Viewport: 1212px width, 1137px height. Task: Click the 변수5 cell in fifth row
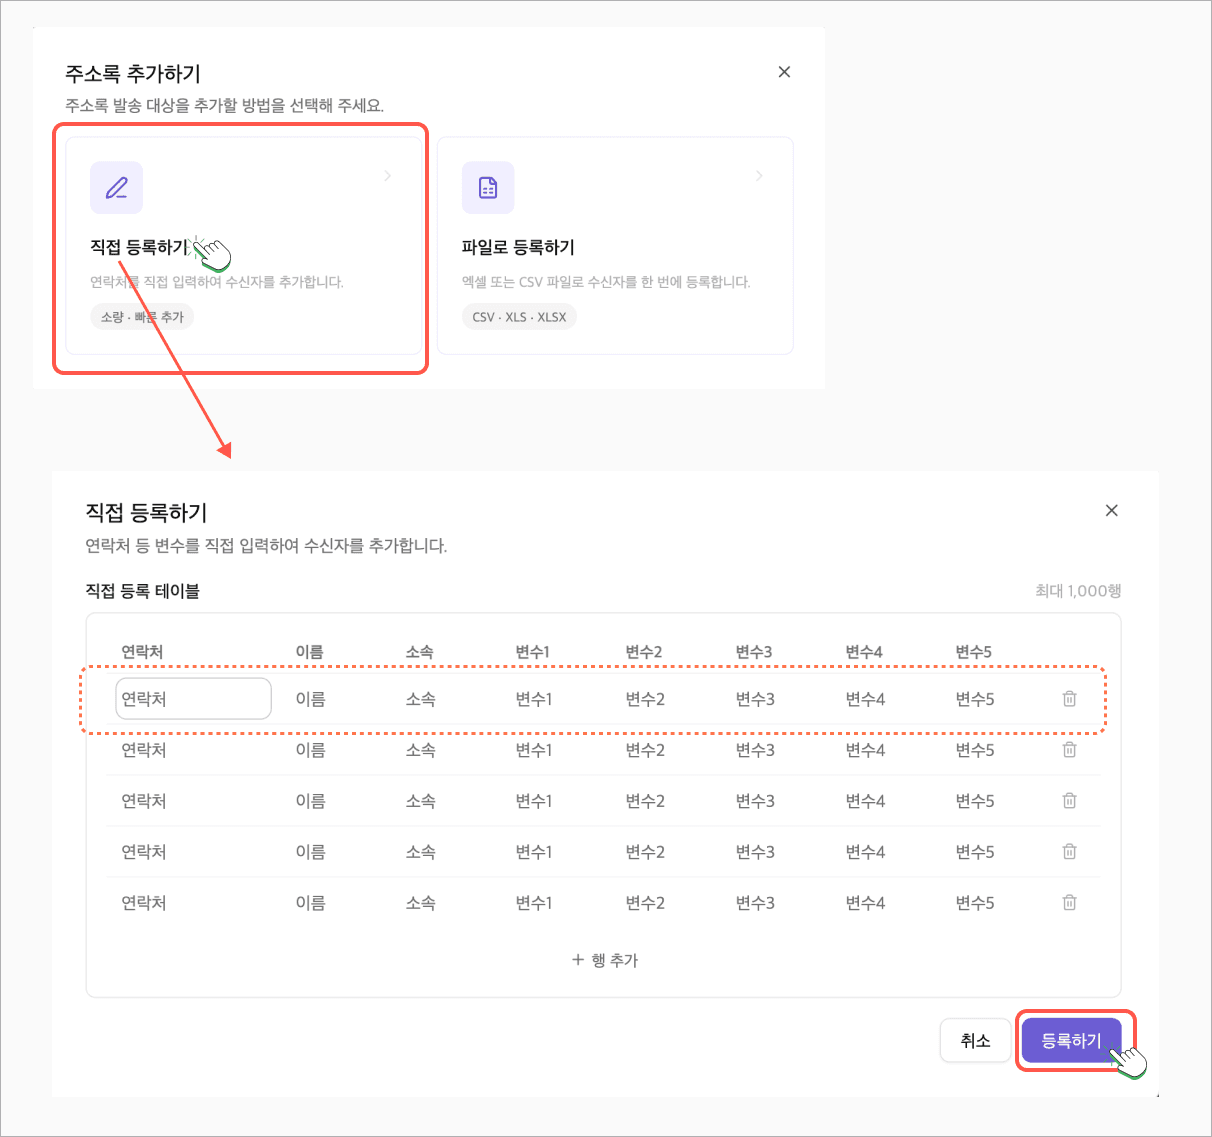click(975, 903)
